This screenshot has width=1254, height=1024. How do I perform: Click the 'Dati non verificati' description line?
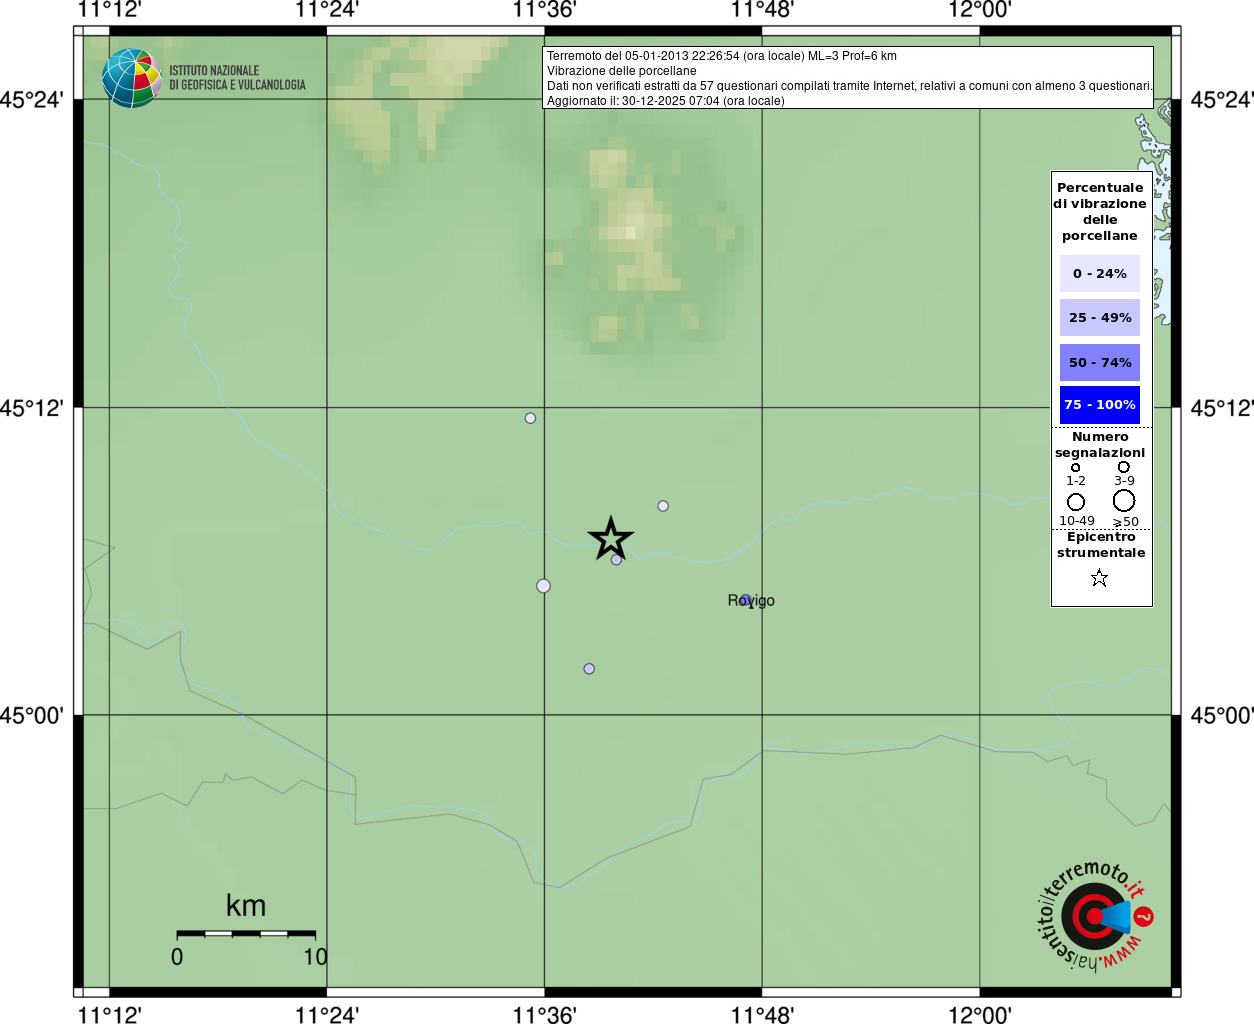849,86
